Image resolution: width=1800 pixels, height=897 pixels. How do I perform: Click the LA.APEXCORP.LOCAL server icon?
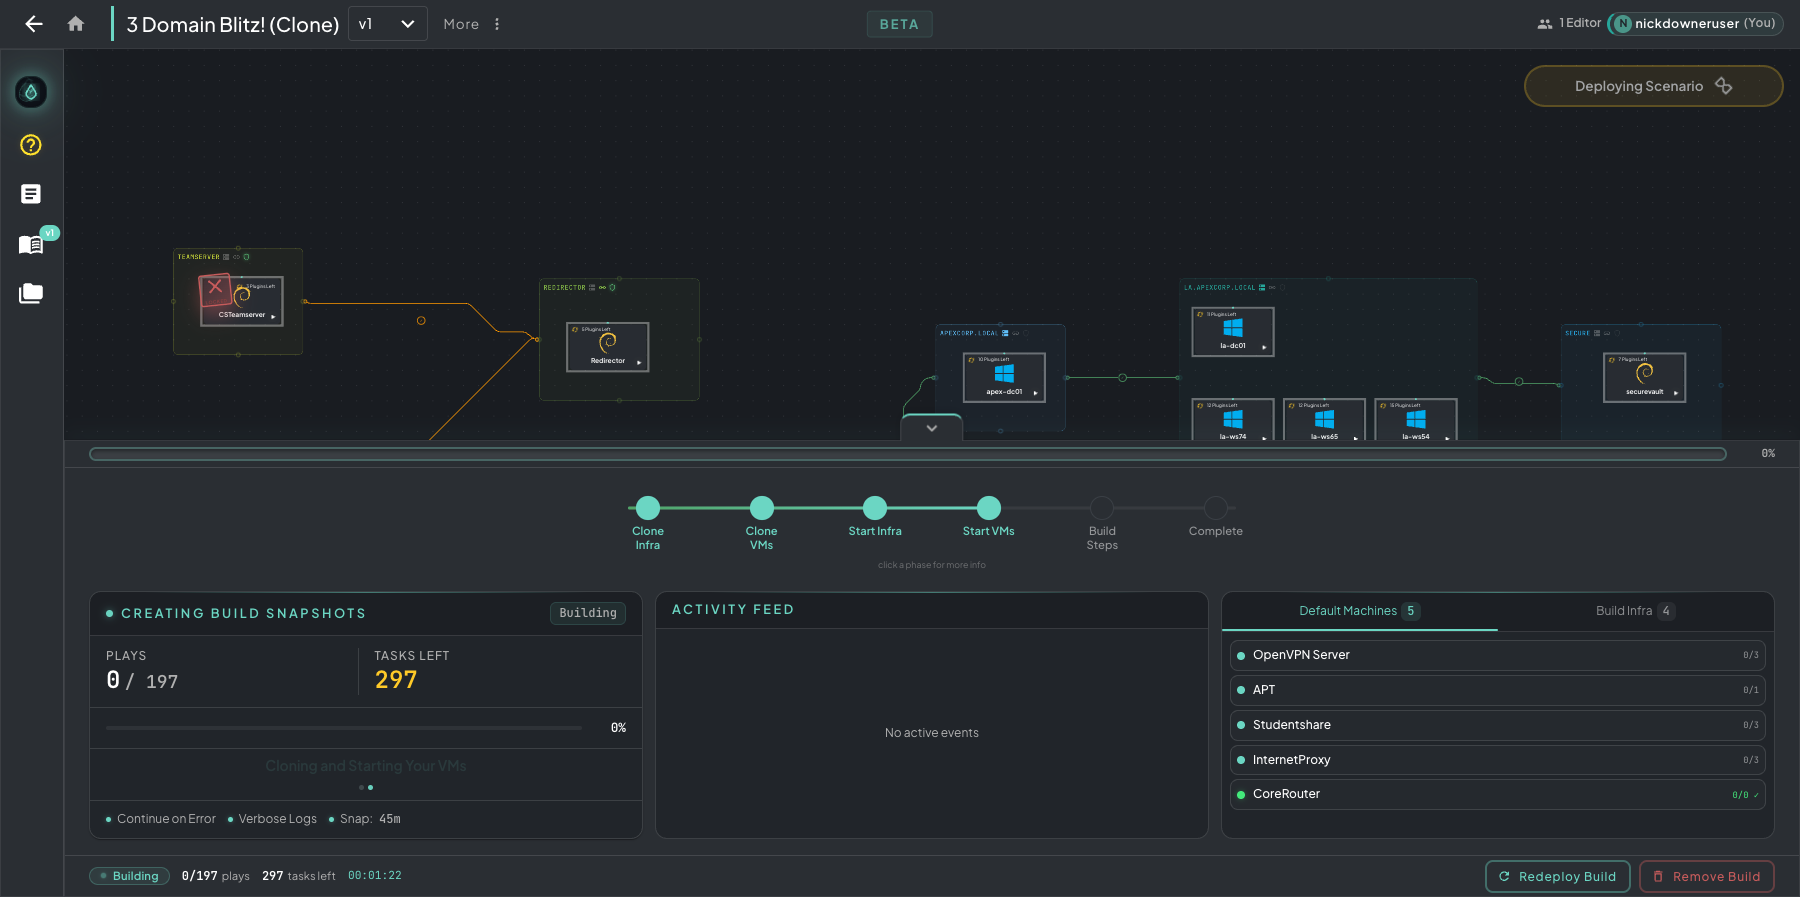(1262, 288)
